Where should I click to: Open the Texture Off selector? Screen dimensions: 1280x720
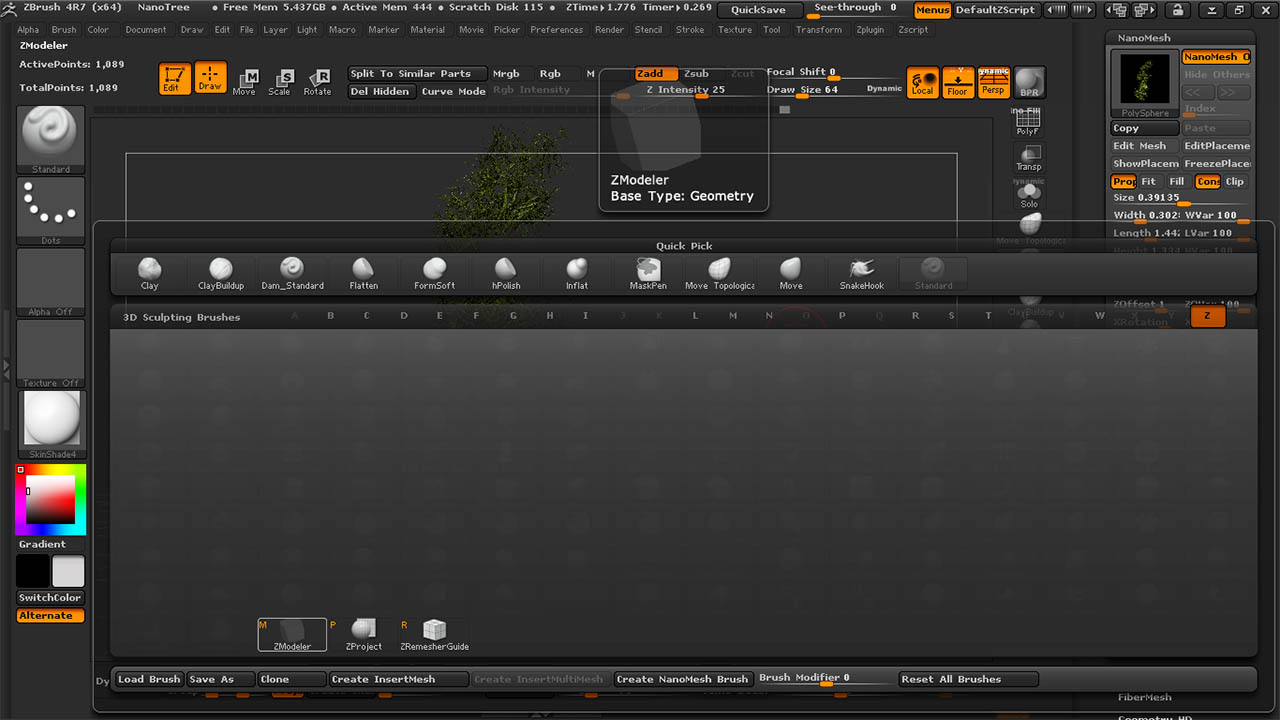click(51, 354)
